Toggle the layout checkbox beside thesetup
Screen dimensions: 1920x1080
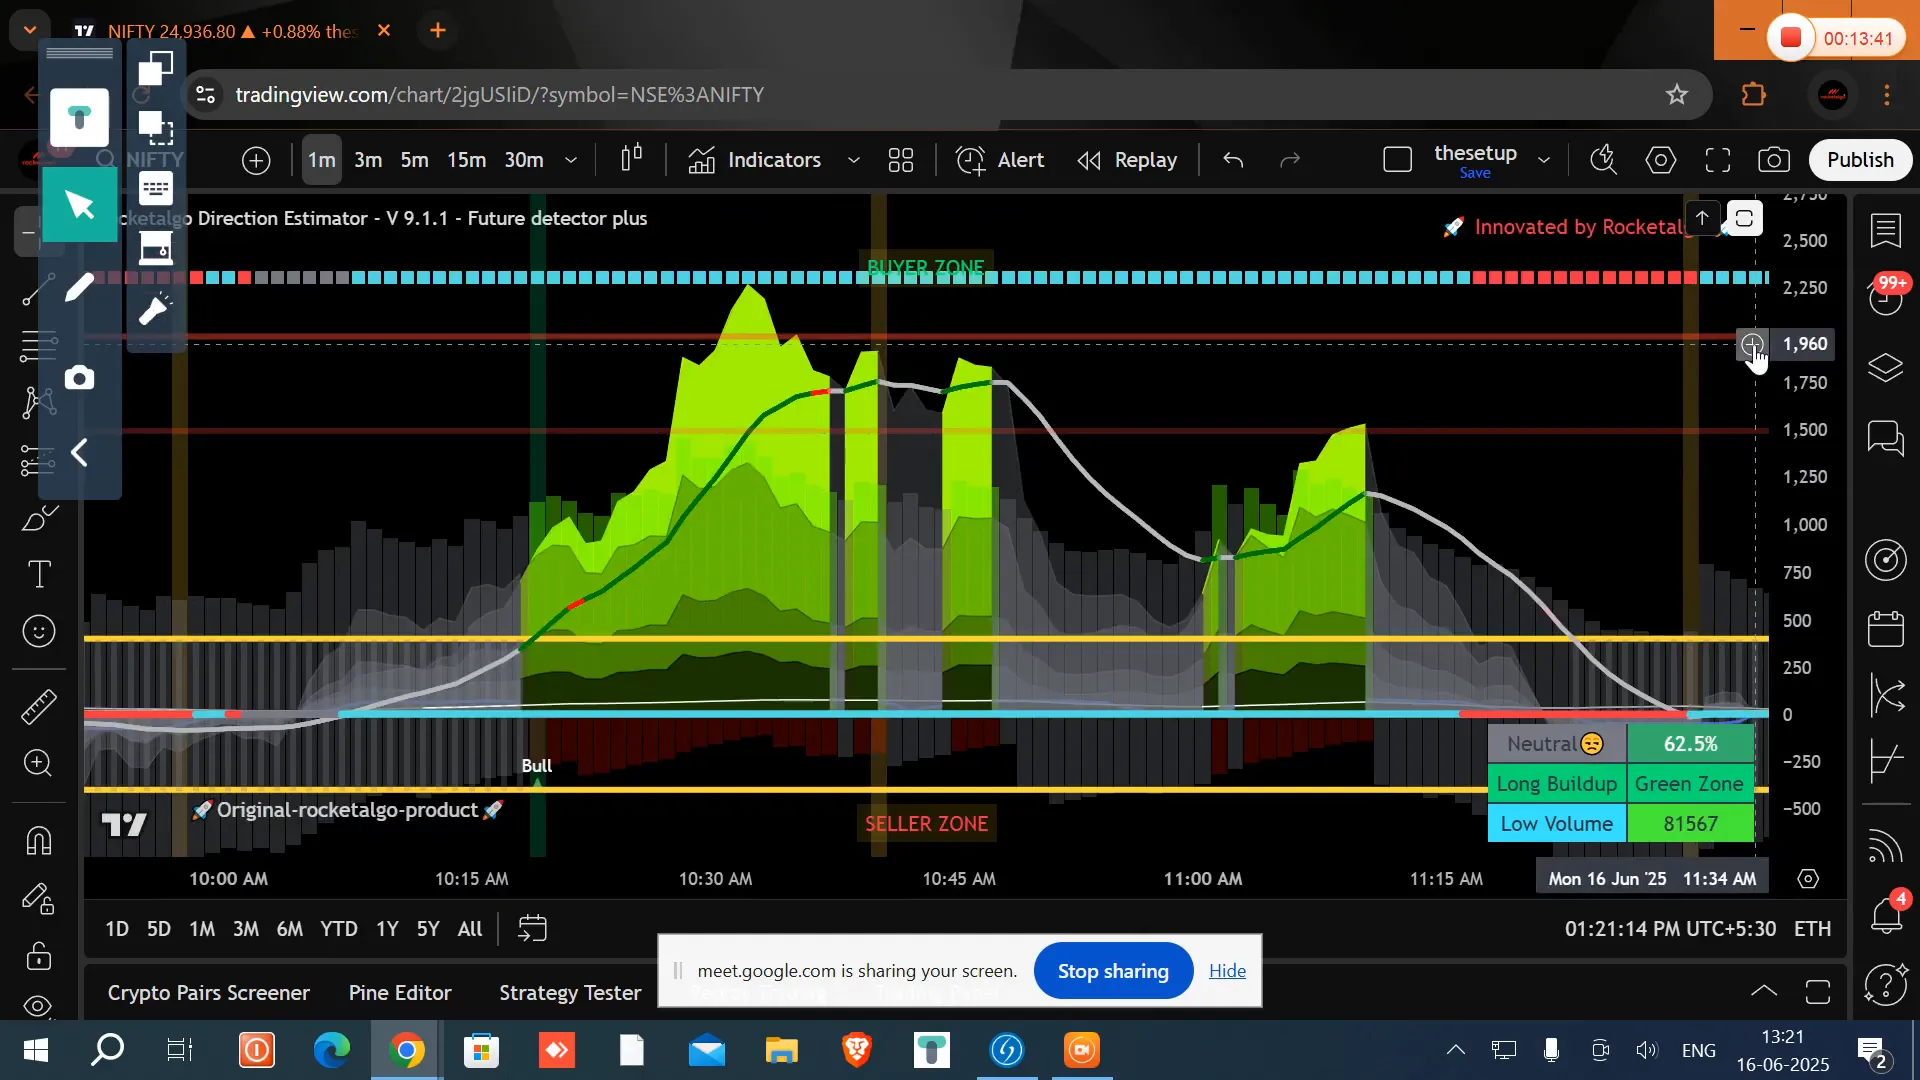click(1397, 160)
